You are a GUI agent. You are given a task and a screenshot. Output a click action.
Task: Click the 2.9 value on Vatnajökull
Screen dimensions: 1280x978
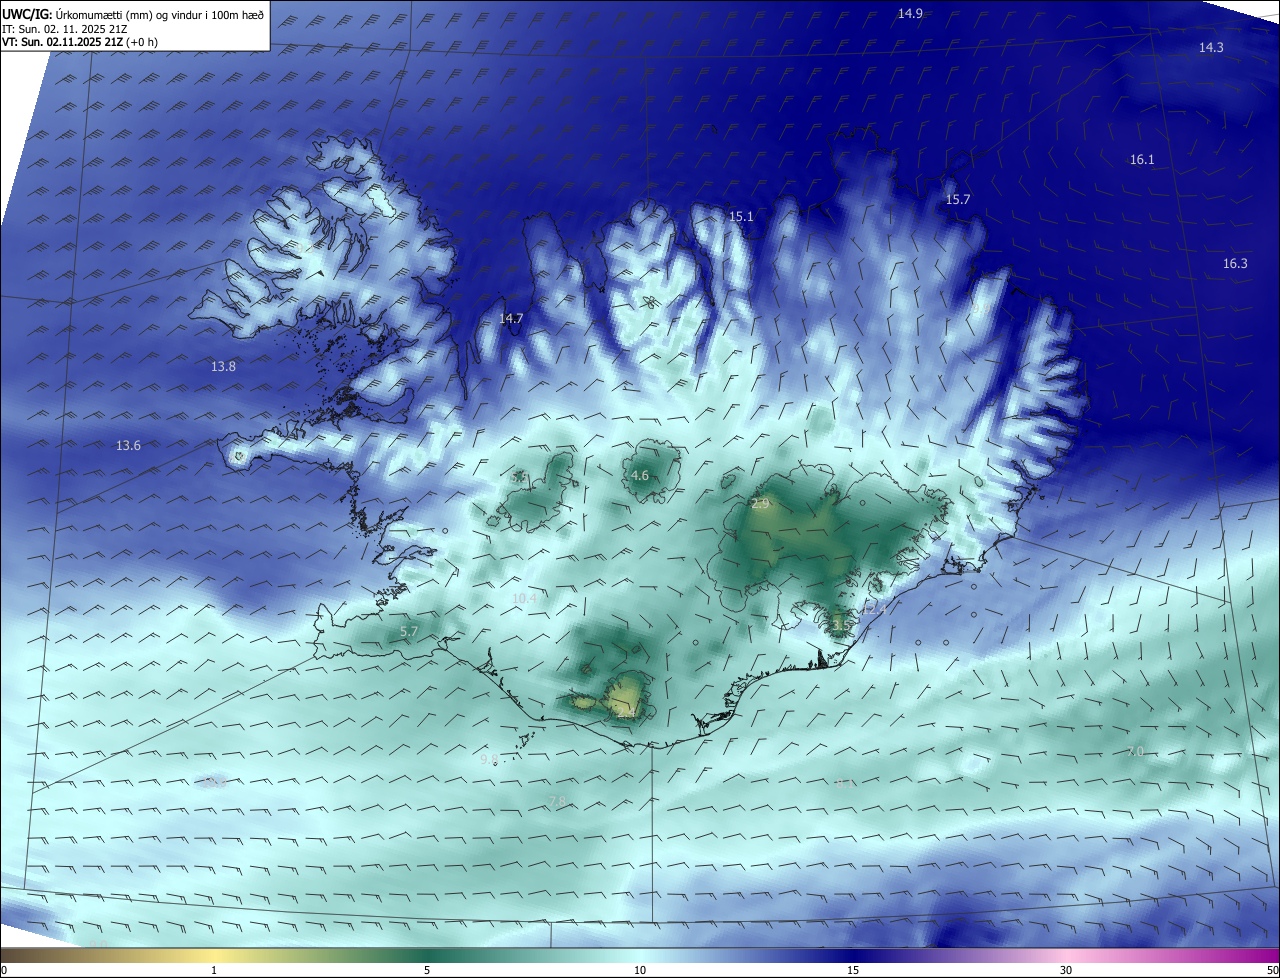point(760,503)
